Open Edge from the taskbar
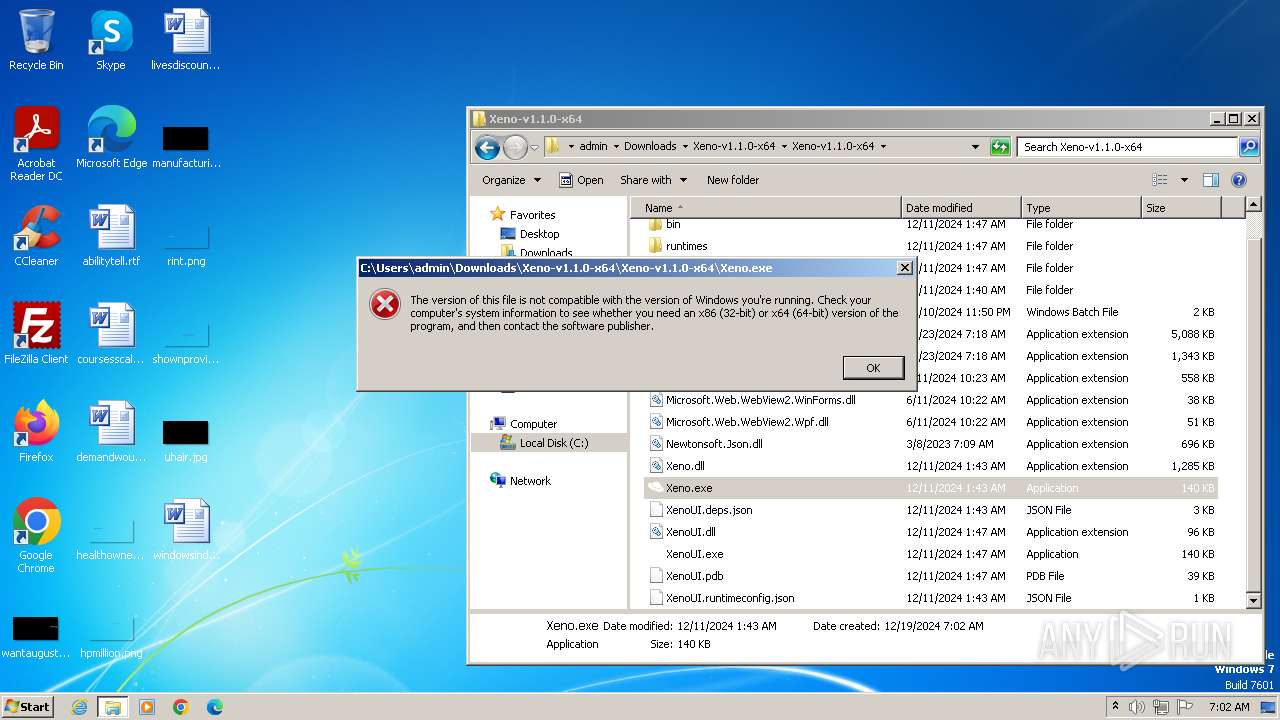Screen dimensions: 1280x720 coord(215,707)
